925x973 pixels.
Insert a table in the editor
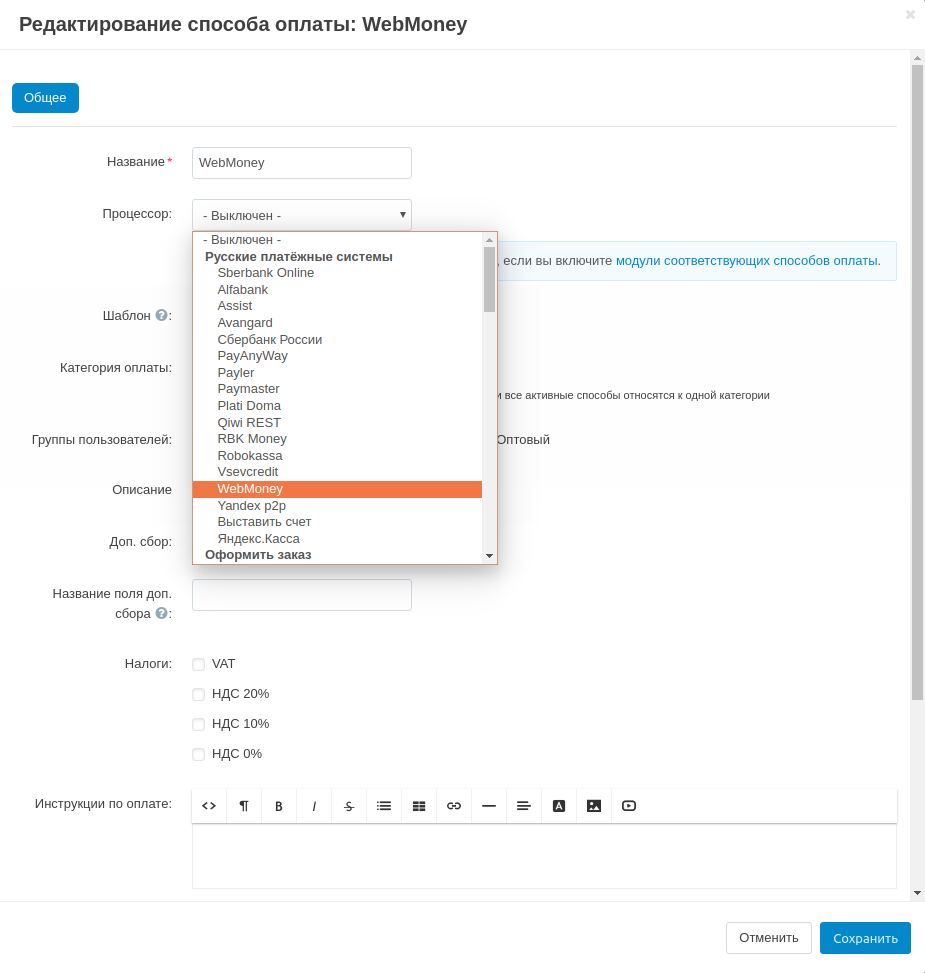click(419, 806)
